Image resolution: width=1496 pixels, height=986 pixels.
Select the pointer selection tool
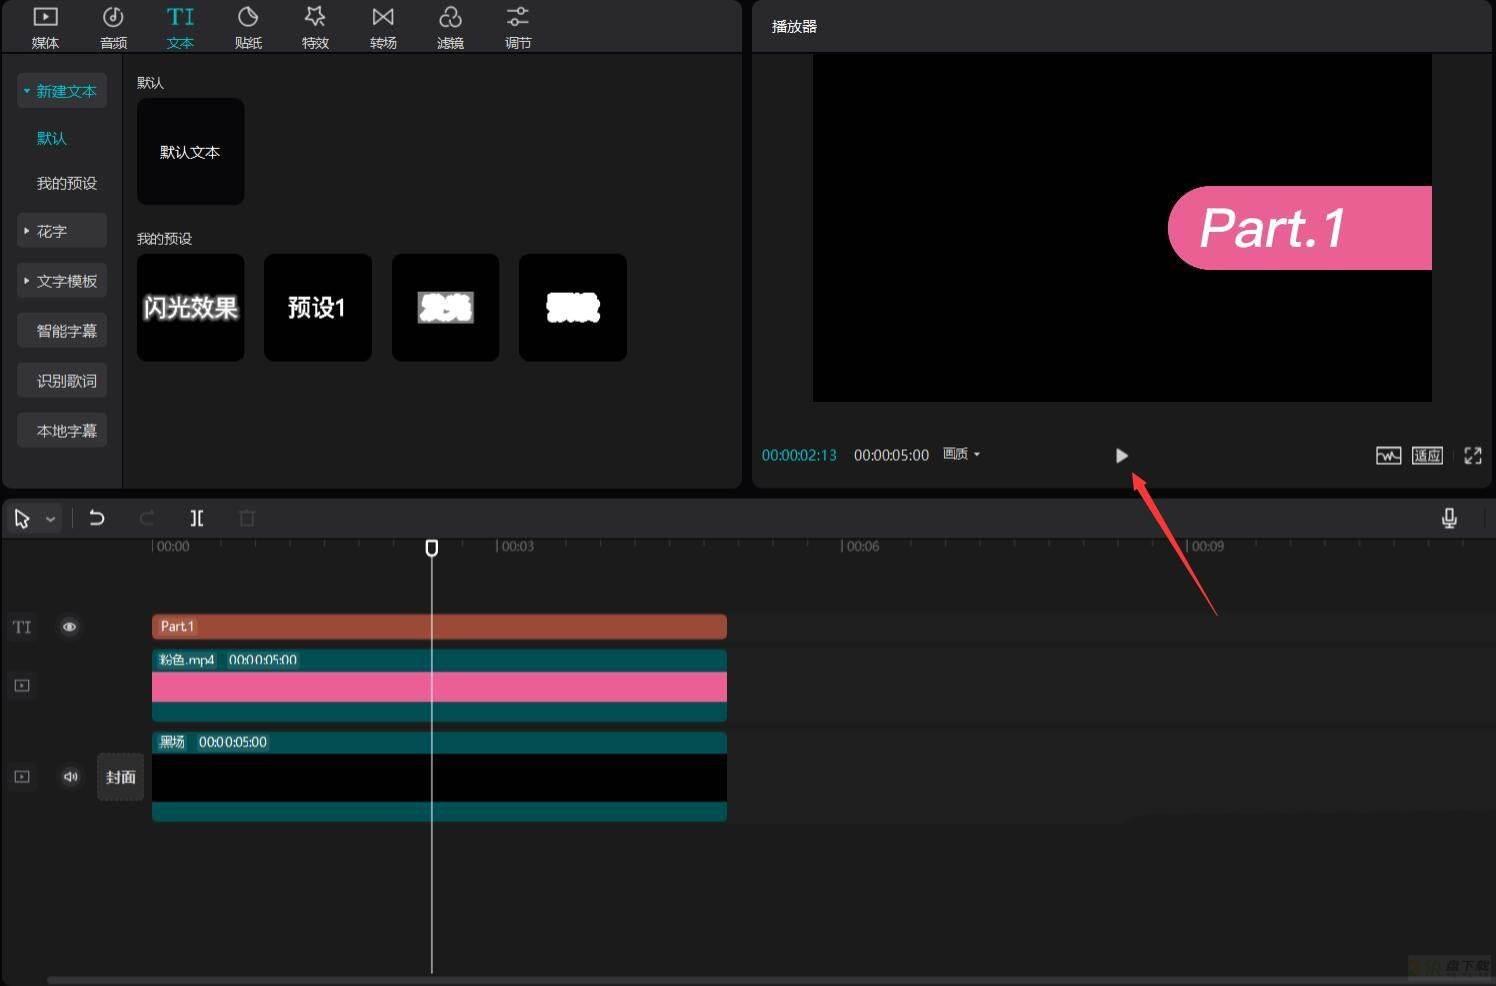(22, 518)
